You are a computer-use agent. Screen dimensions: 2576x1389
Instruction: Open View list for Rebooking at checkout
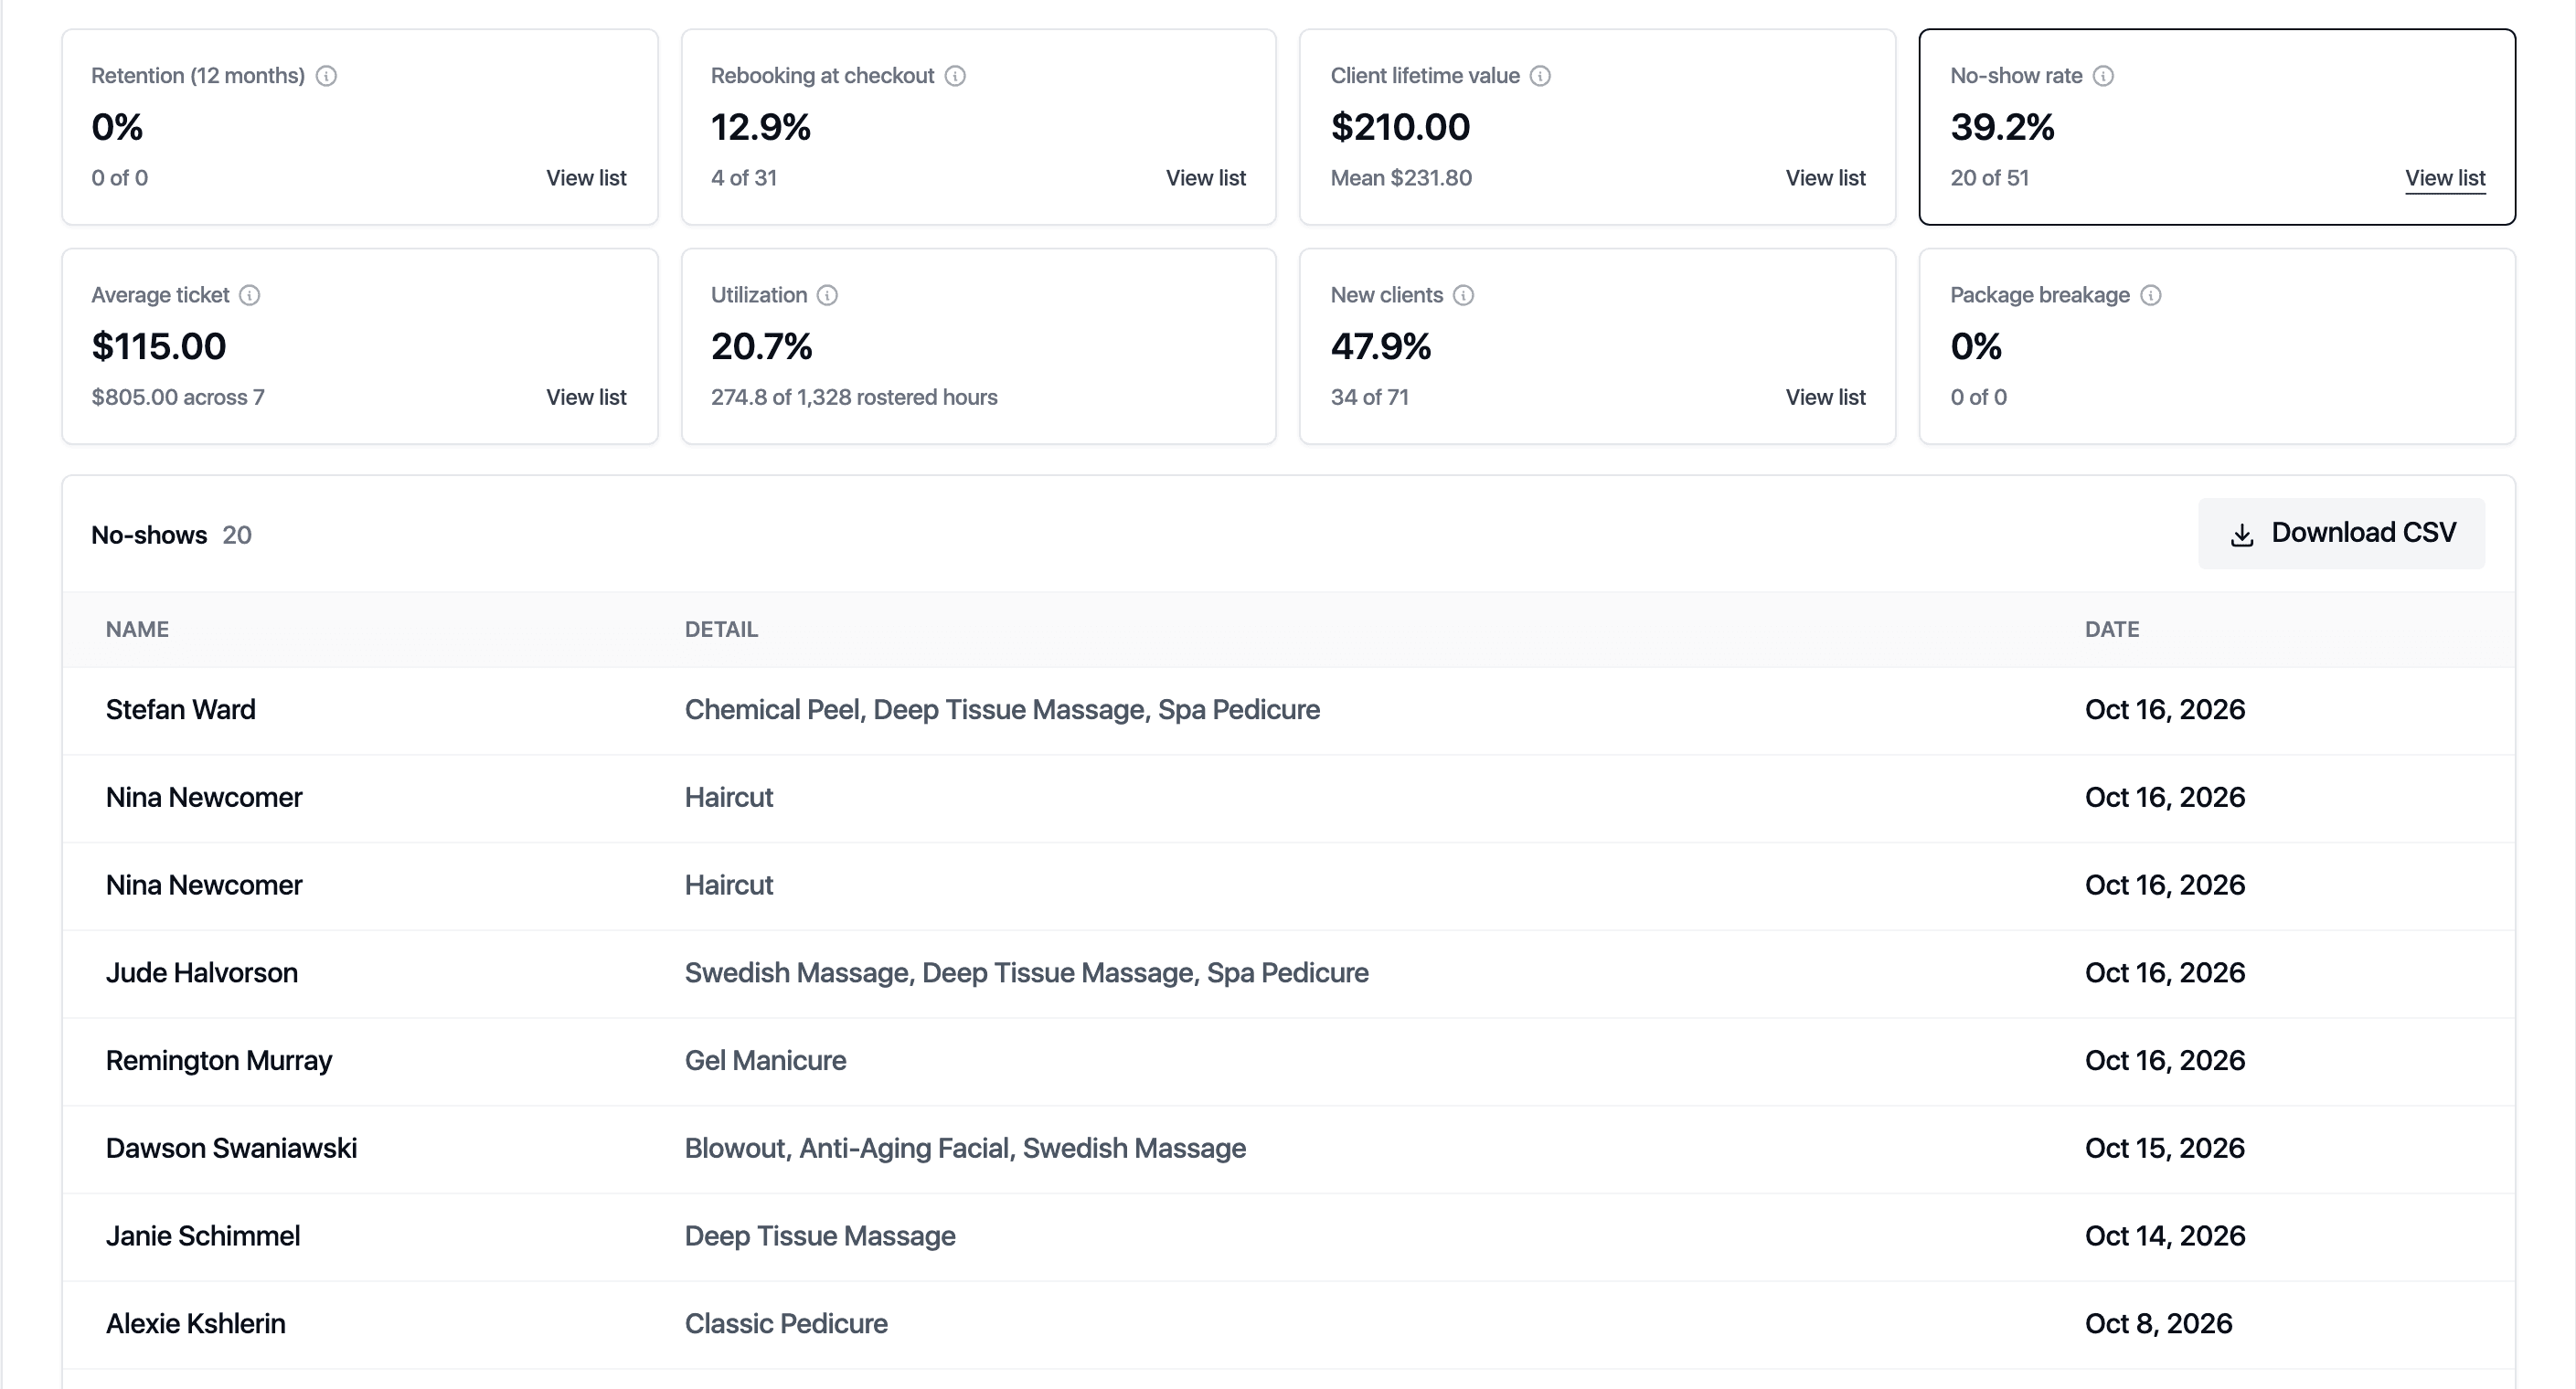[x=1205, y=178]
